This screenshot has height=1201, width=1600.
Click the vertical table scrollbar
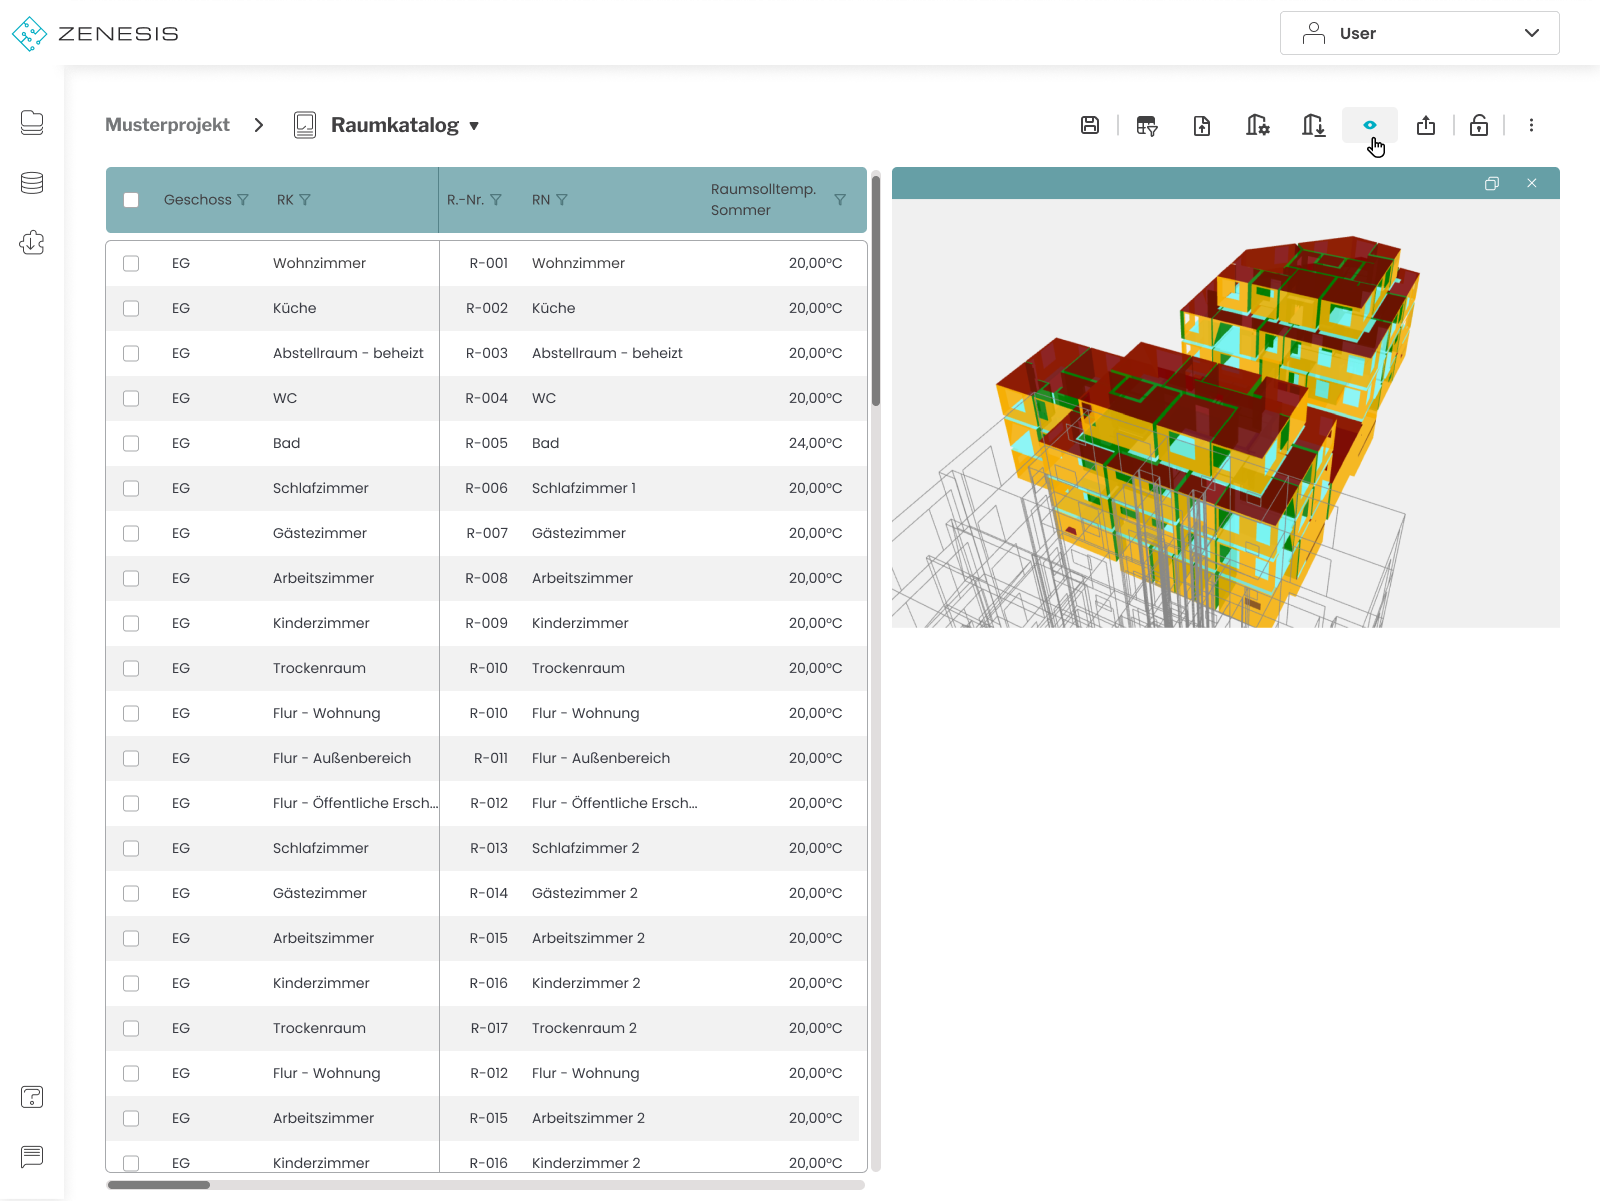point(876,290)
